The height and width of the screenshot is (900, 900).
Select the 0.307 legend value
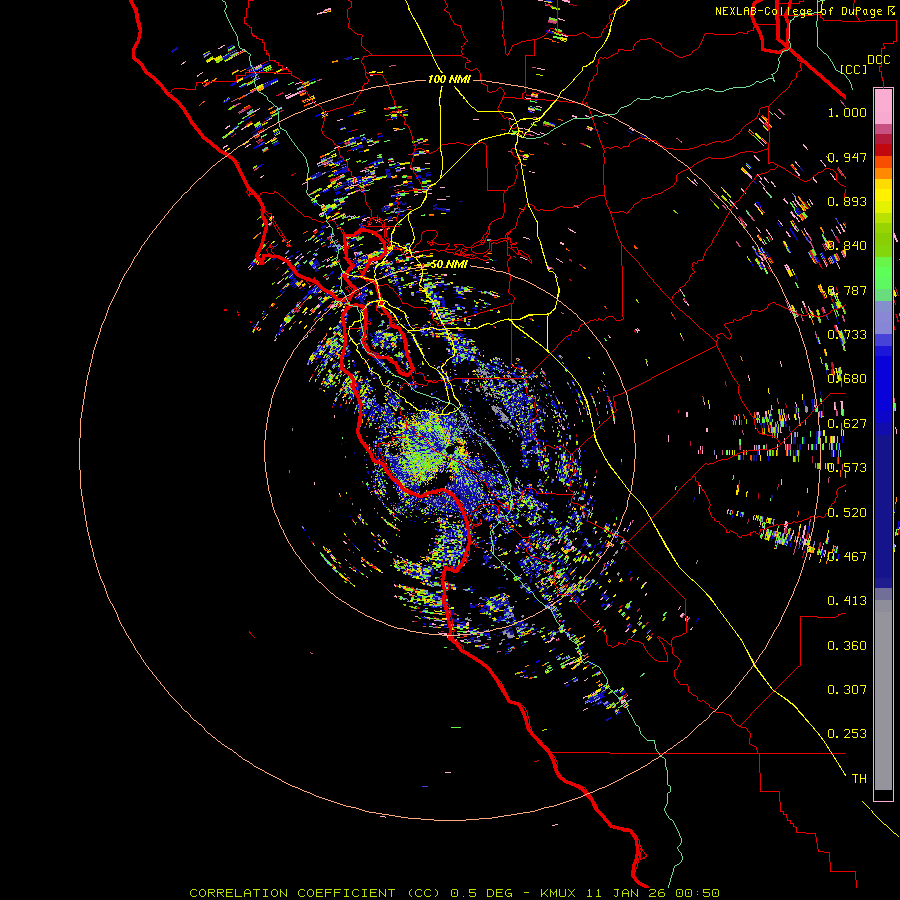pyautogui.click(x=847, y=690)
